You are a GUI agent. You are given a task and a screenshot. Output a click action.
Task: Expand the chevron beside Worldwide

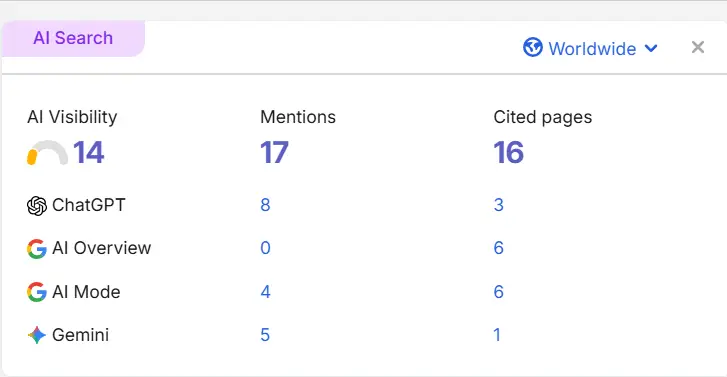coord(651,48)
